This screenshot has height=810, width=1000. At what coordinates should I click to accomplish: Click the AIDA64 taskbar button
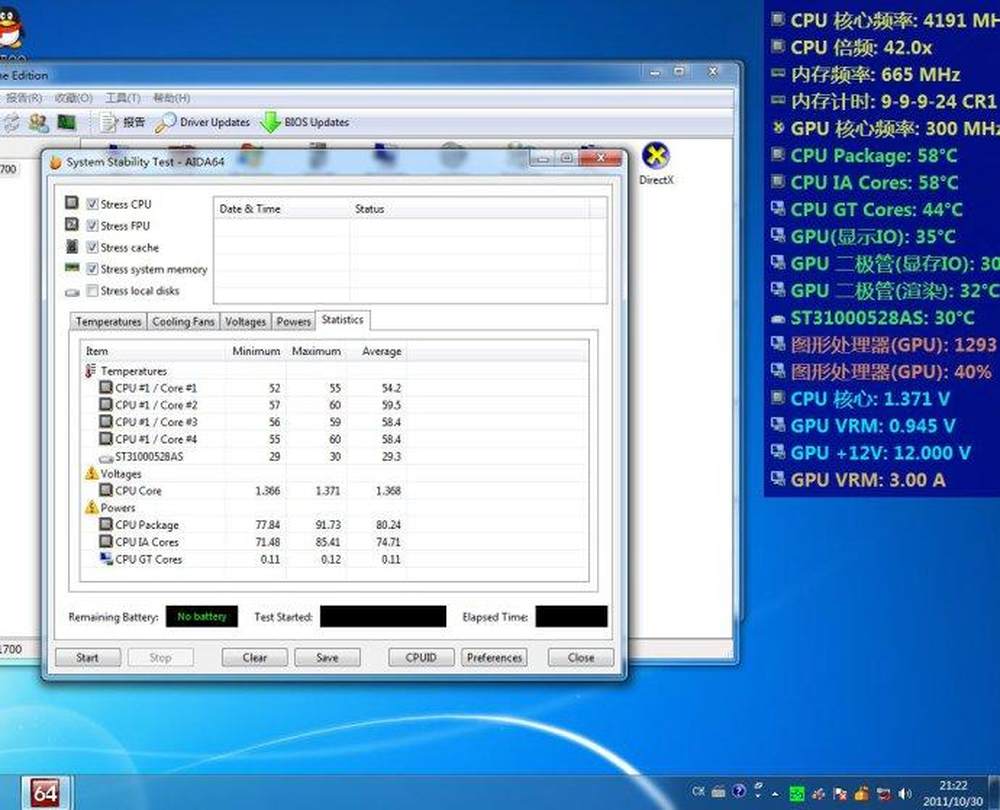[x=45, y=793]
